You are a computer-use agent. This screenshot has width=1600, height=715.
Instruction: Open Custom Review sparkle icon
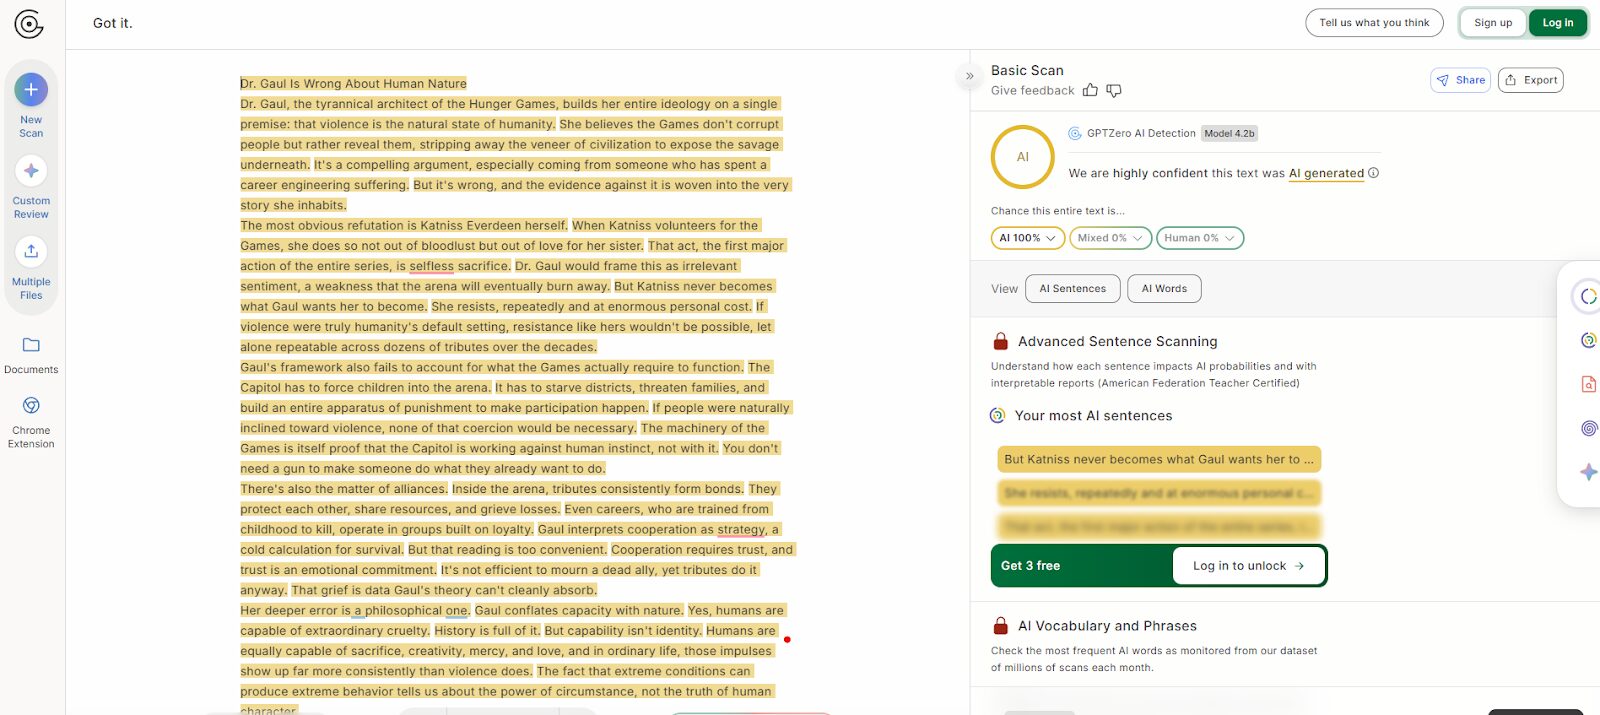click(x=31, y=171)
